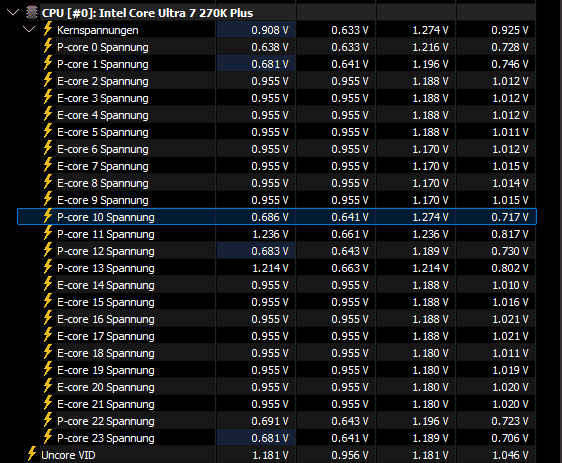
Task: Select the E-core 21 Spannung row
Action: pyautogui.click(x=277, y=404)
